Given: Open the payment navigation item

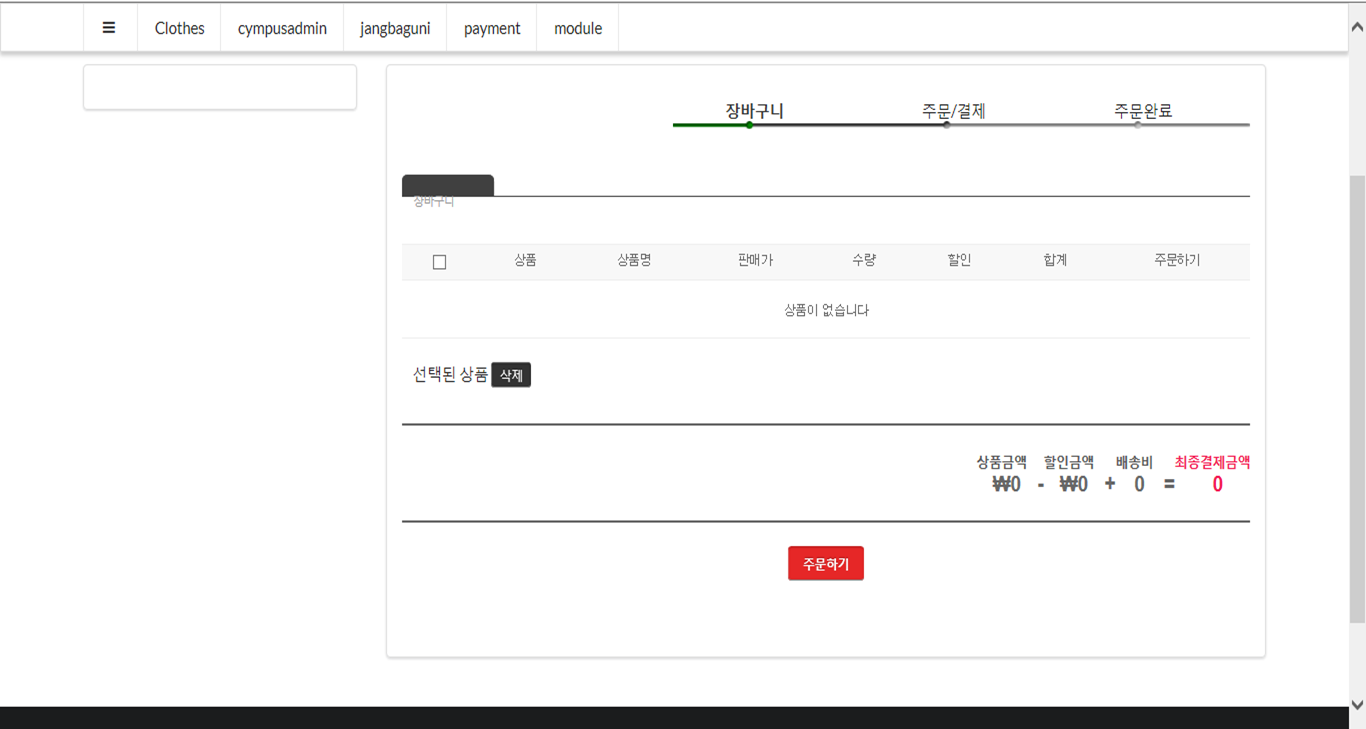Looking at the screenshot, I should click(x=492, y=28).
